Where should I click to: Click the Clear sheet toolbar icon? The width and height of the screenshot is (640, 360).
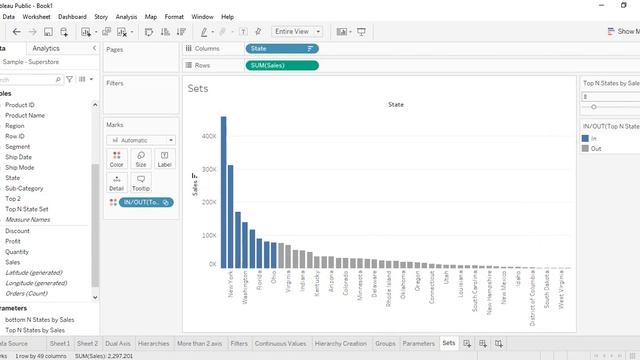(122, 32)
